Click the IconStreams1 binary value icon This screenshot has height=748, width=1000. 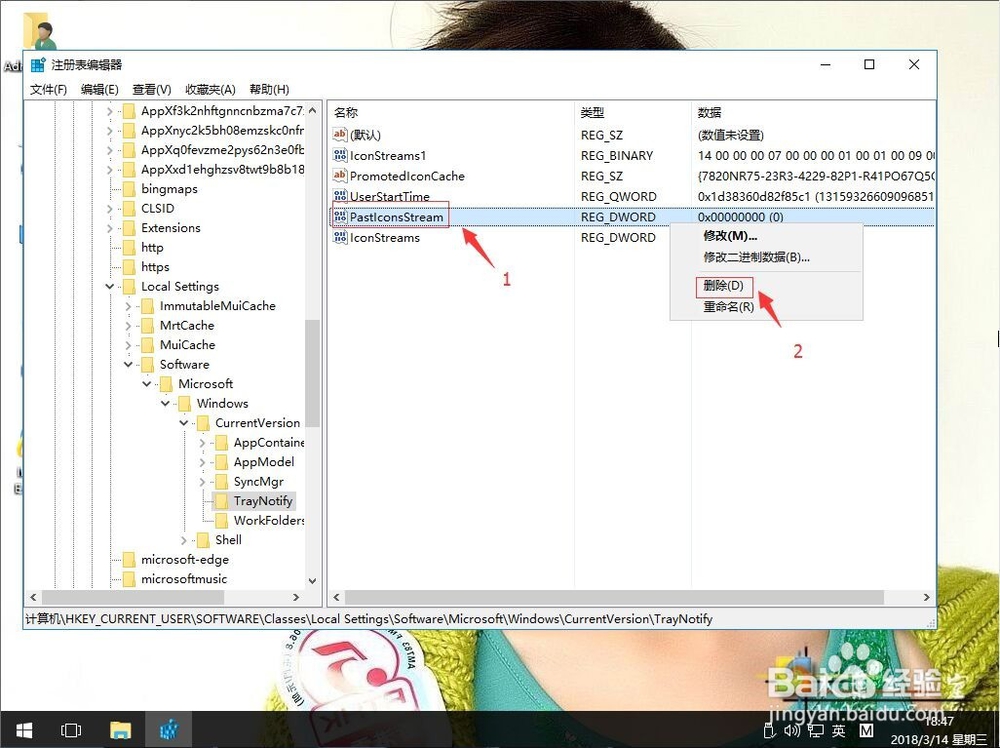340,155
